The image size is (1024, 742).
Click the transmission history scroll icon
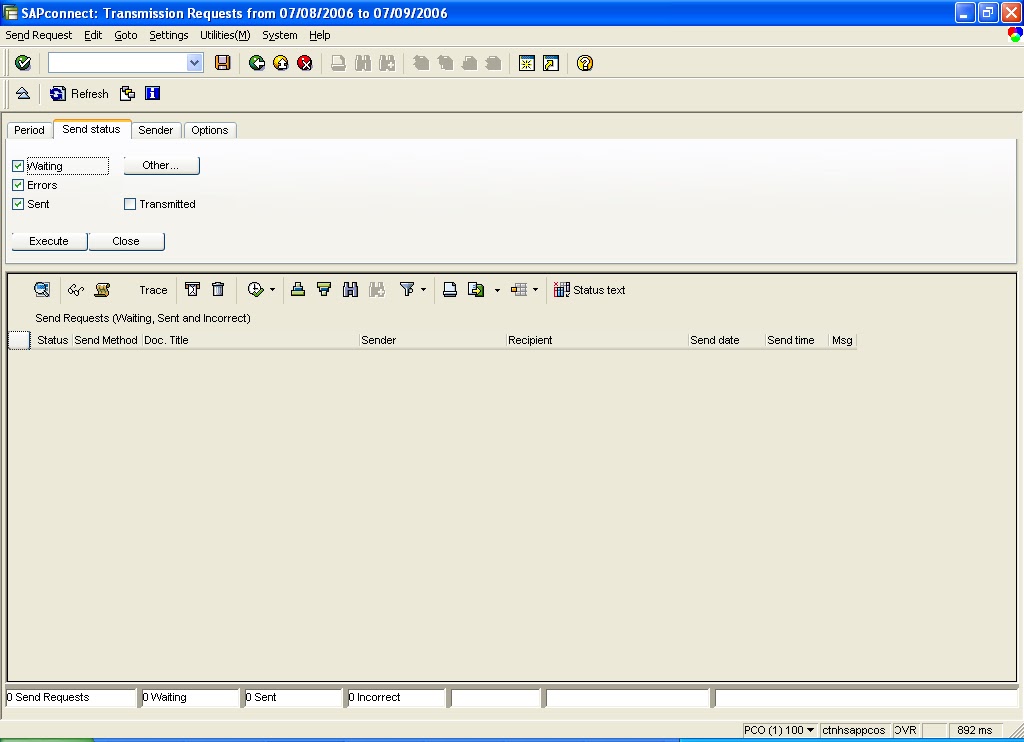(102, 289)
